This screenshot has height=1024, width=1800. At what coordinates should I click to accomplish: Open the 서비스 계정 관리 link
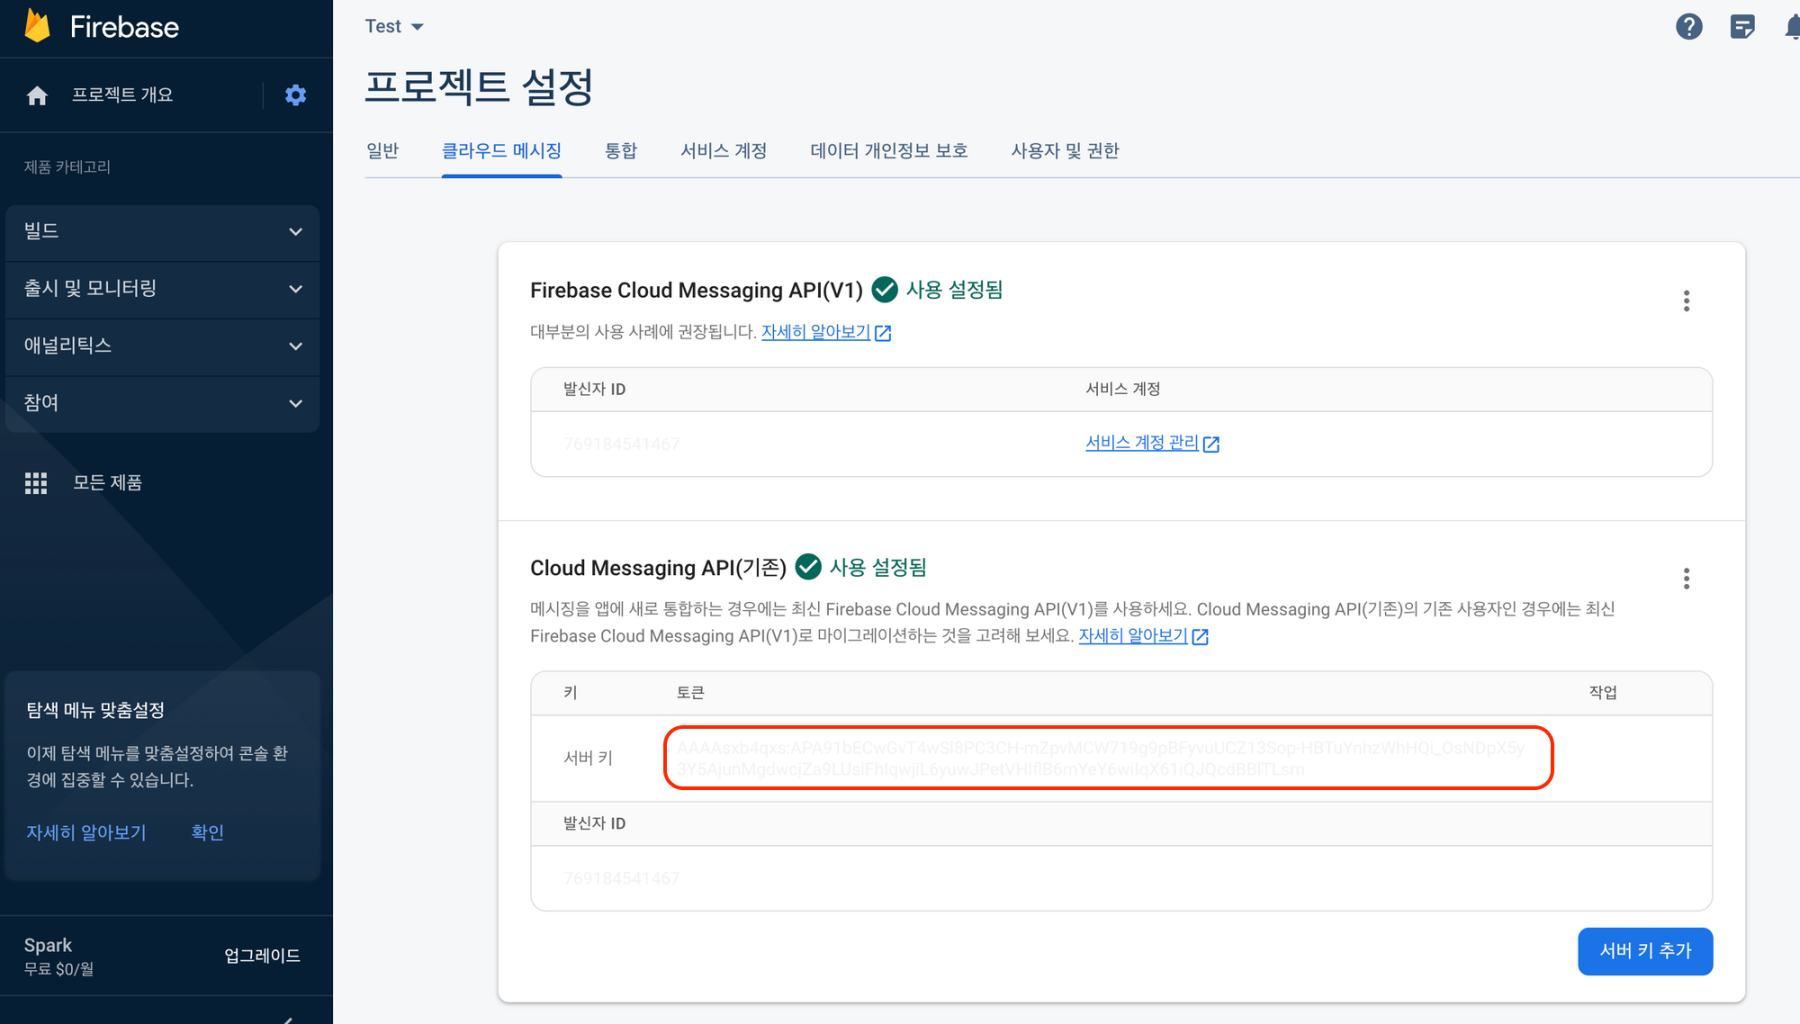[1142, 443]
